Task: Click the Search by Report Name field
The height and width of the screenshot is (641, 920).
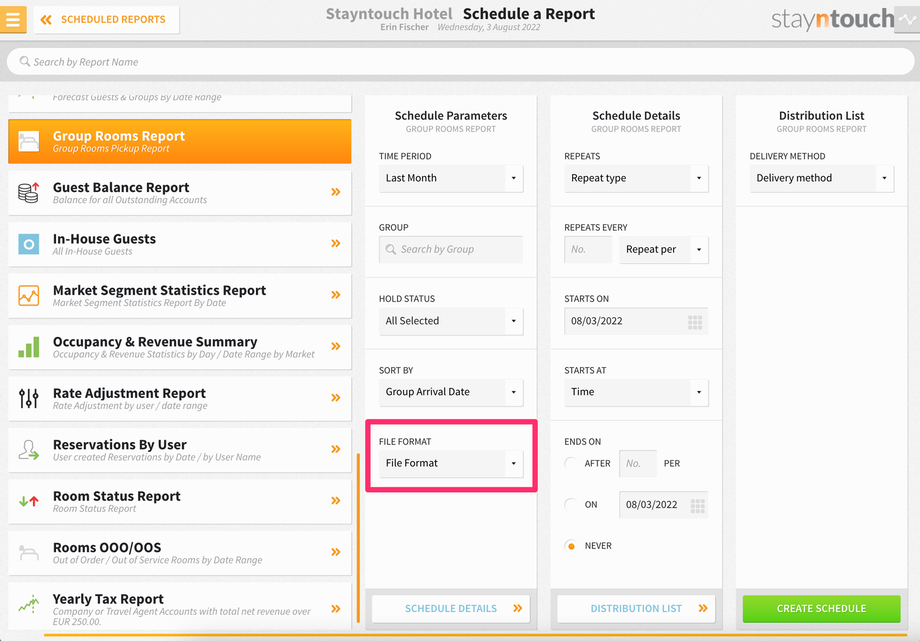Action: click(460, 62)
